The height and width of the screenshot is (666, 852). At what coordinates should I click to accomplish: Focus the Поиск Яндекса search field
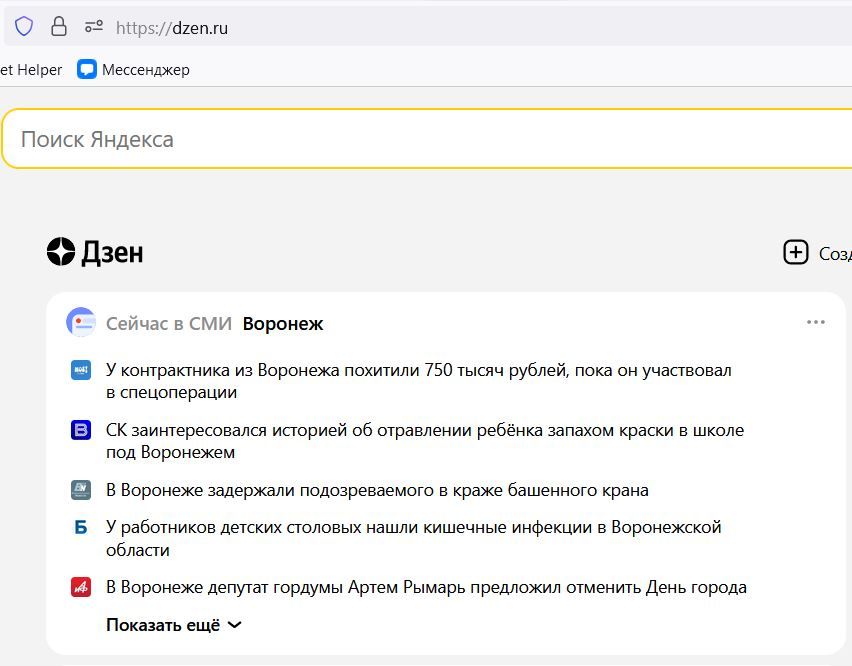click(x=400, y=139)
